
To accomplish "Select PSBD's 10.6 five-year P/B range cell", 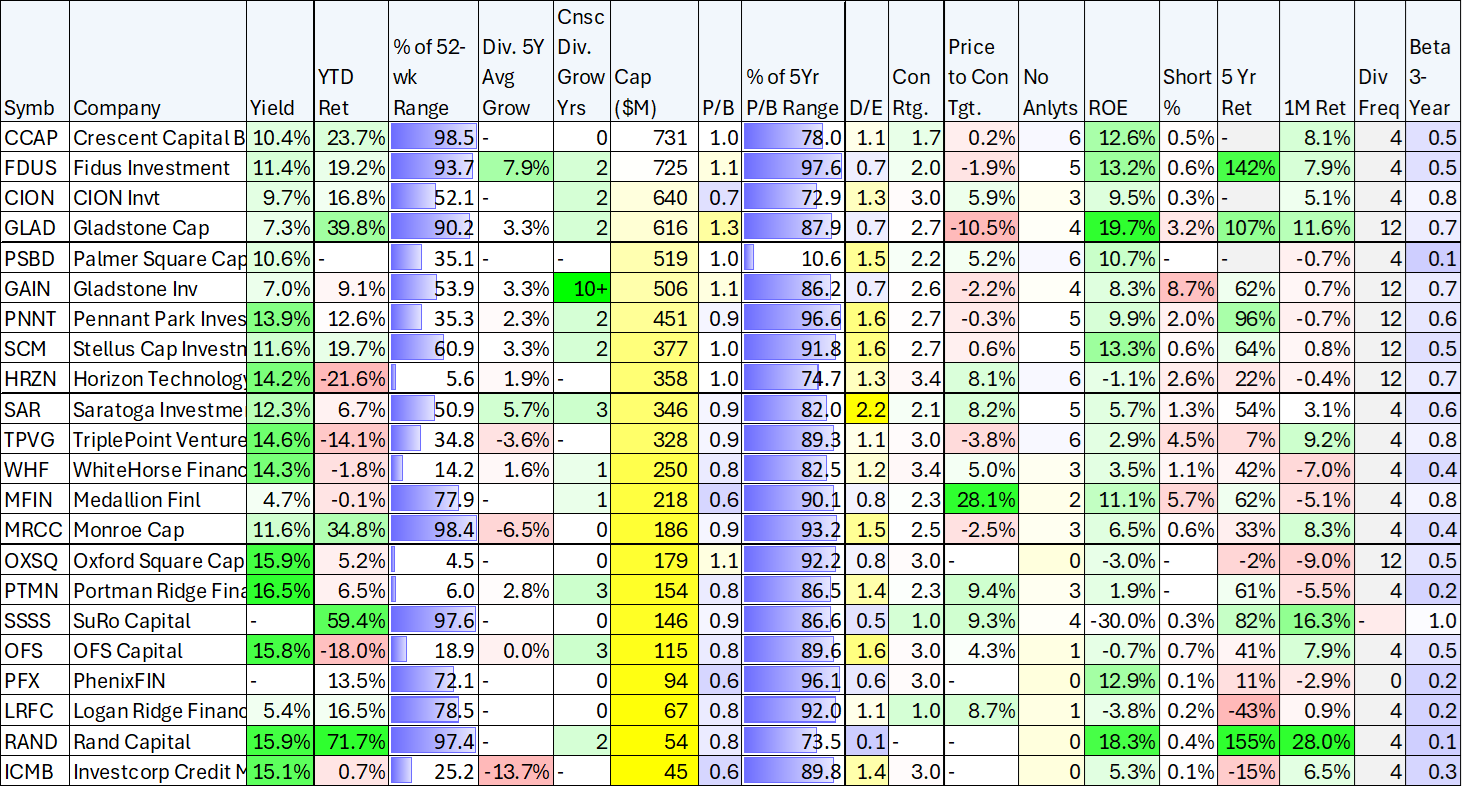I will [793, 259].
